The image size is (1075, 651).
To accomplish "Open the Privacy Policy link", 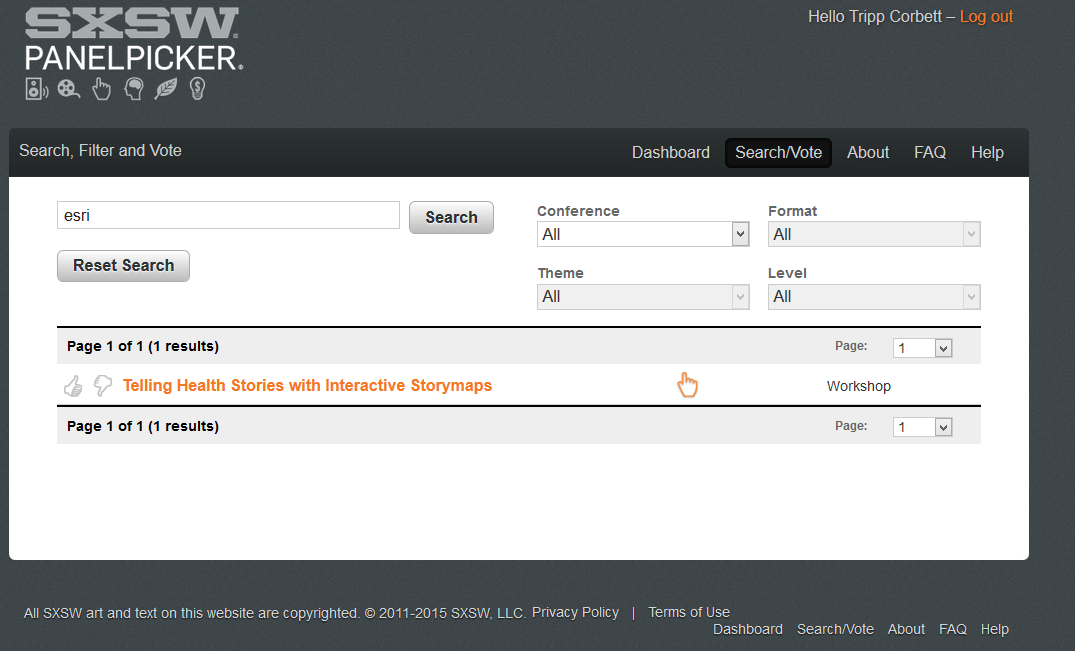I will coord(575,613).
